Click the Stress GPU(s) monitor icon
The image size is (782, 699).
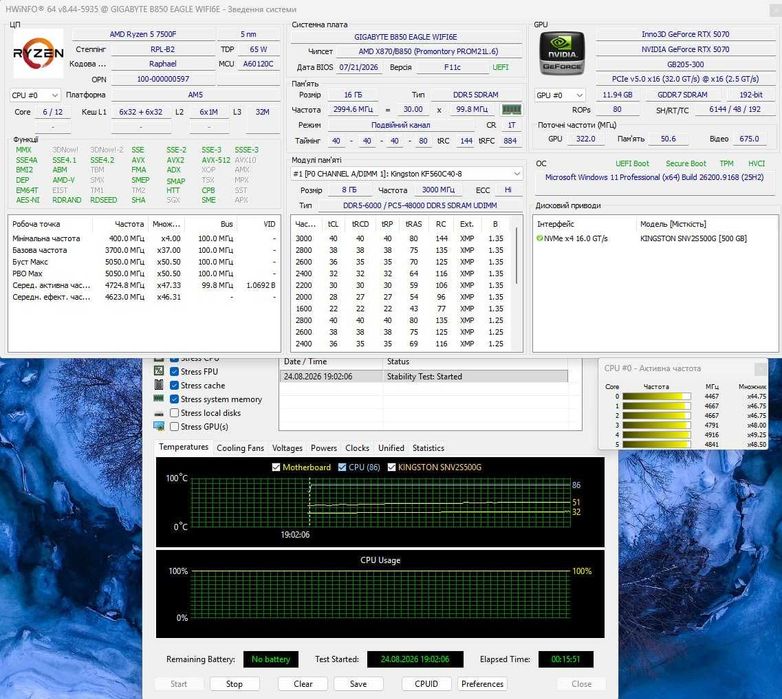click(x=159, y=426)
